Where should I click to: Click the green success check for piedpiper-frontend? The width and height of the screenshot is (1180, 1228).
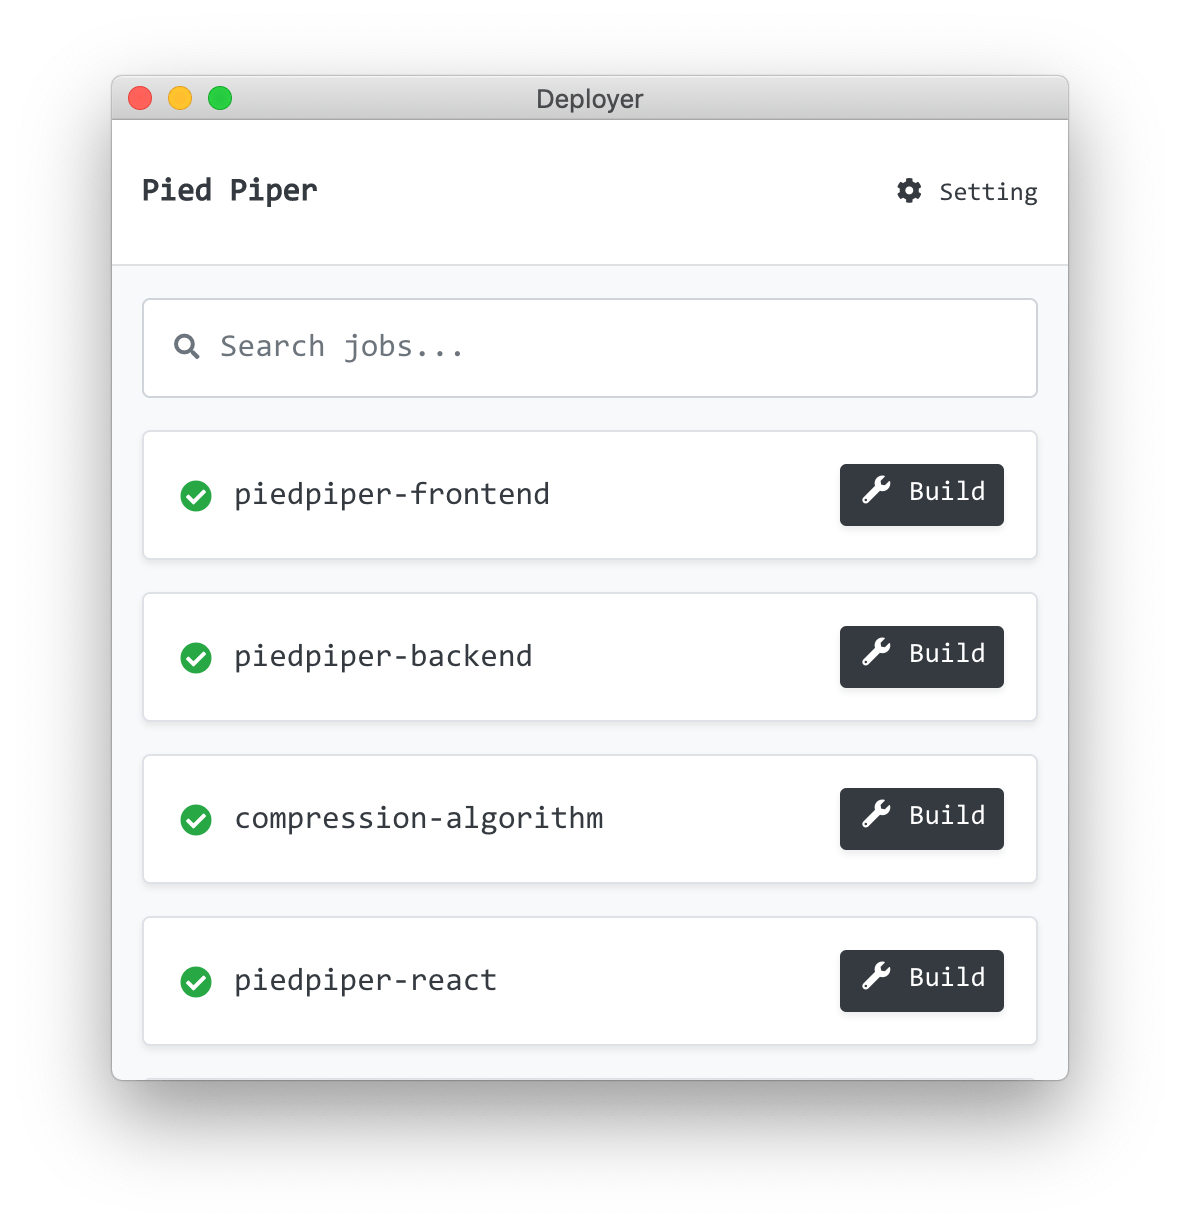coord(196,495)
